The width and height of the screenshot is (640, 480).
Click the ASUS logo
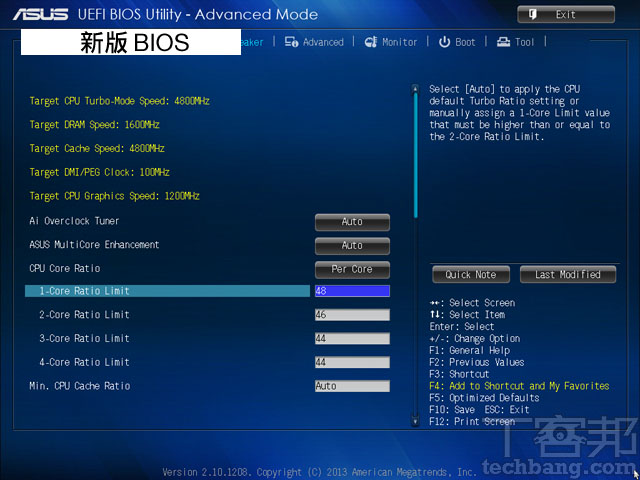tap(40, 15)
